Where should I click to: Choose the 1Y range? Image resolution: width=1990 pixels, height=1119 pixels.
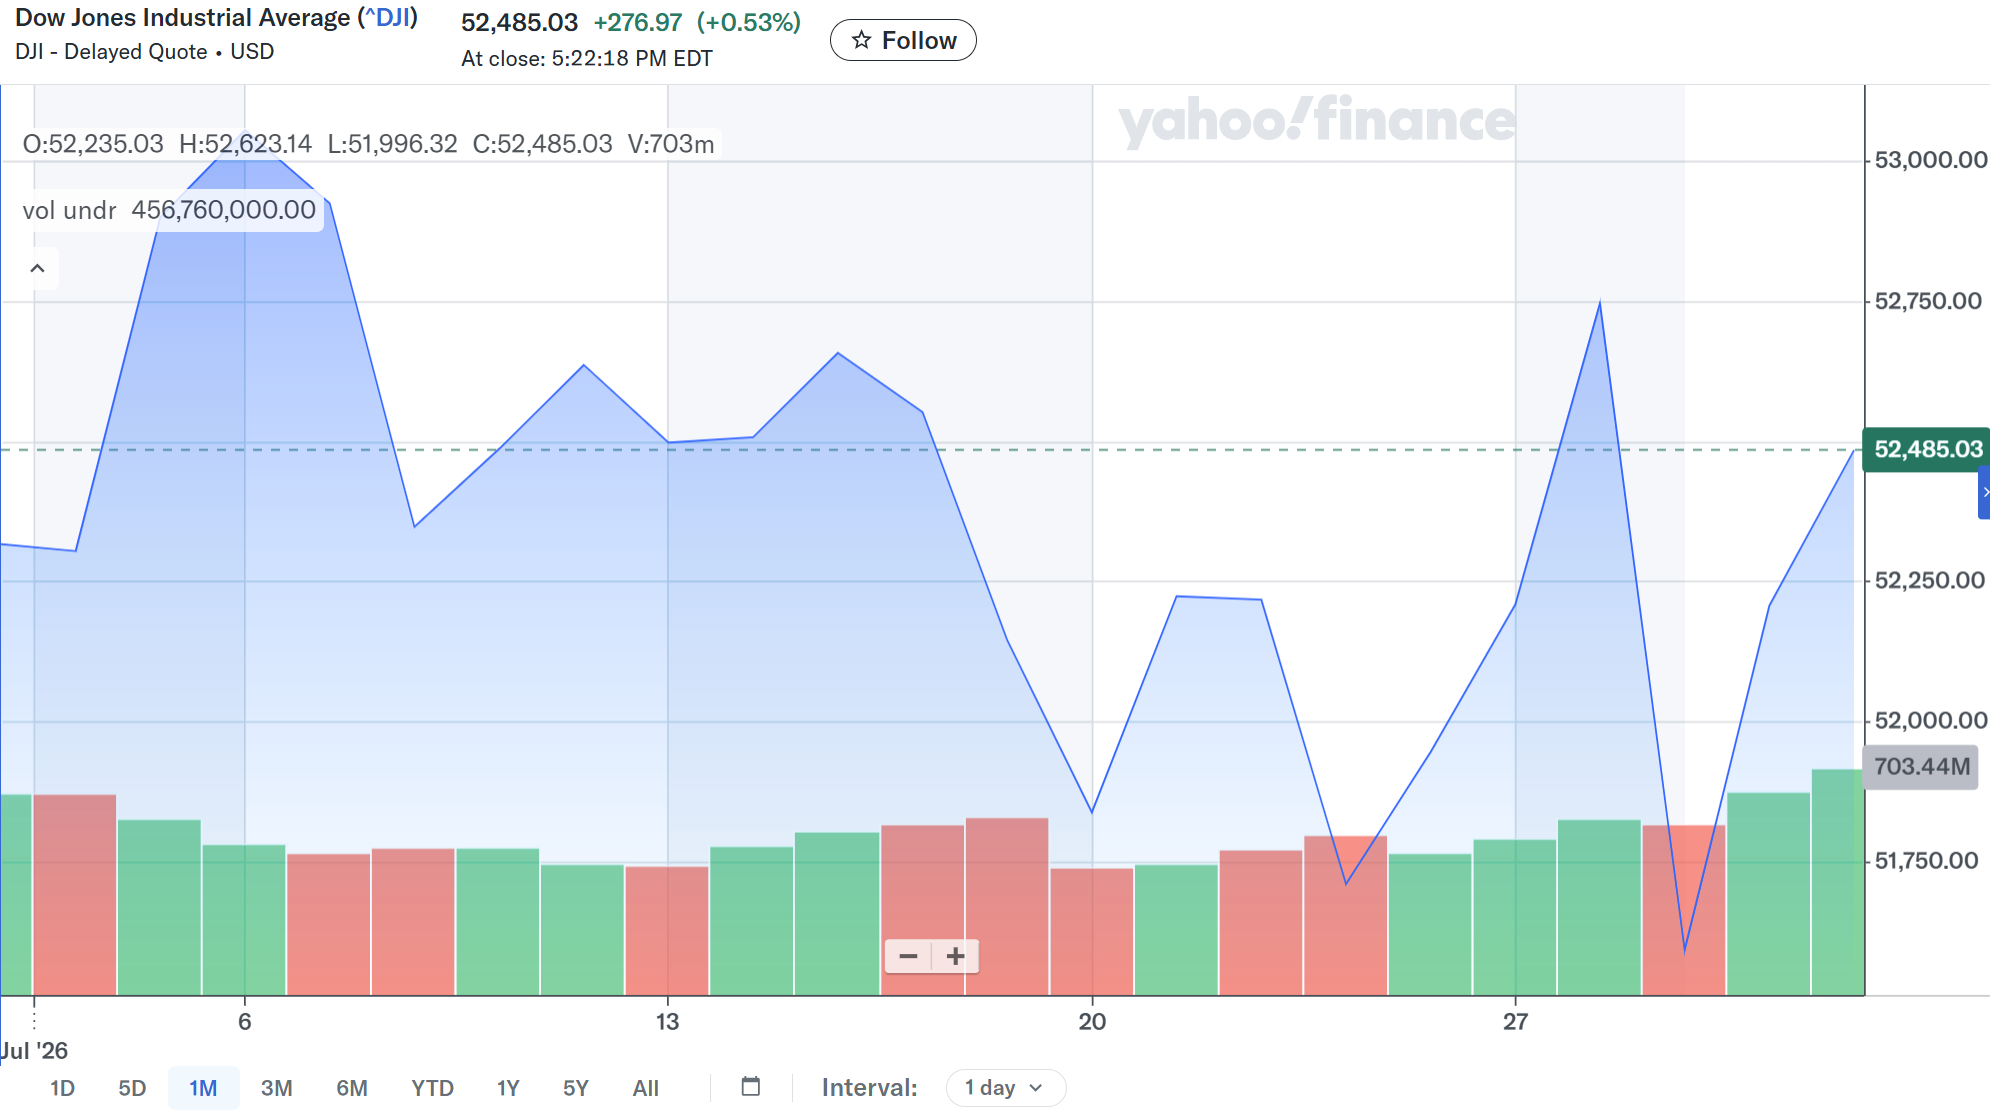pyautogui.click(x=508, y=1088)
